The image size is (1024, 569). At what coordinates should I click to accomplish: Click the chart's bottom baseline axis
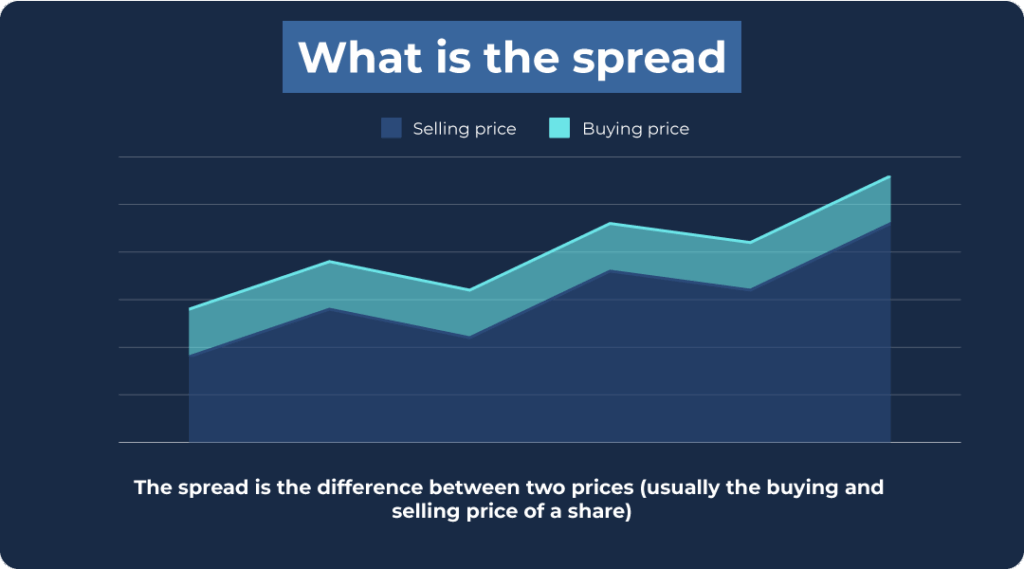[x=540, y=442]
